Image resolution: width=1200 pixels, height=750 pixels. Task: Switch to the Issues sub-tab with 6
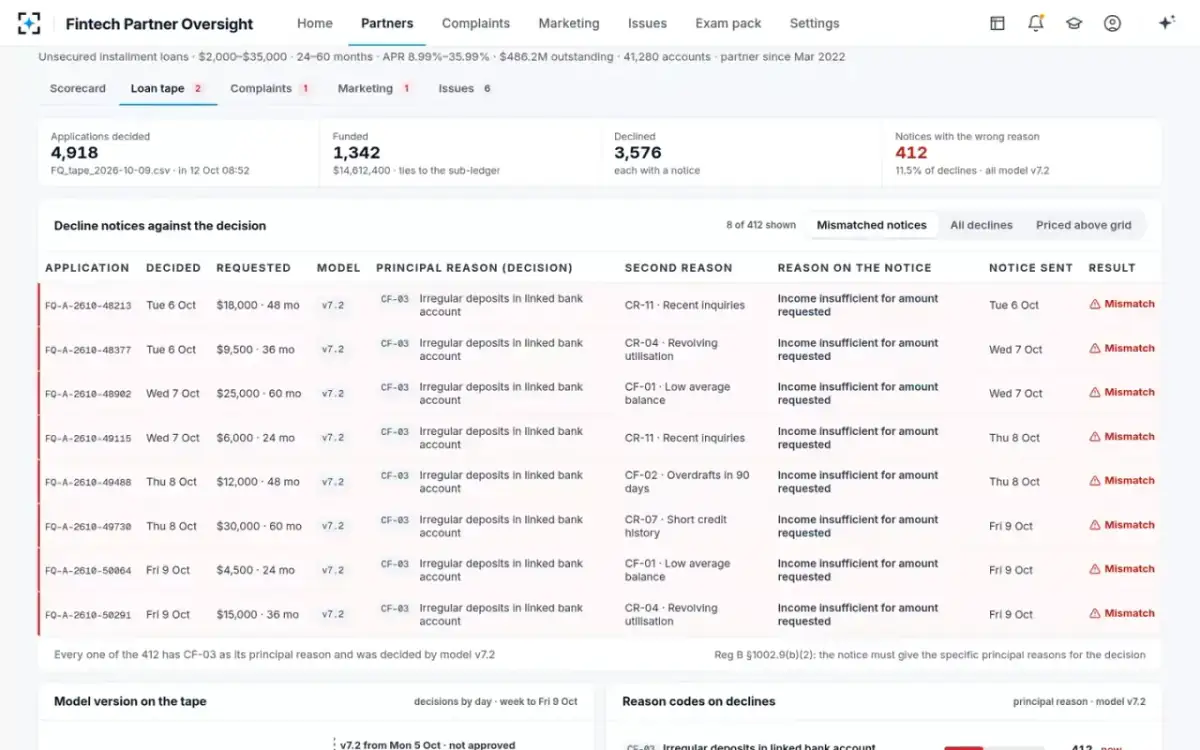(x=465, y=88)
